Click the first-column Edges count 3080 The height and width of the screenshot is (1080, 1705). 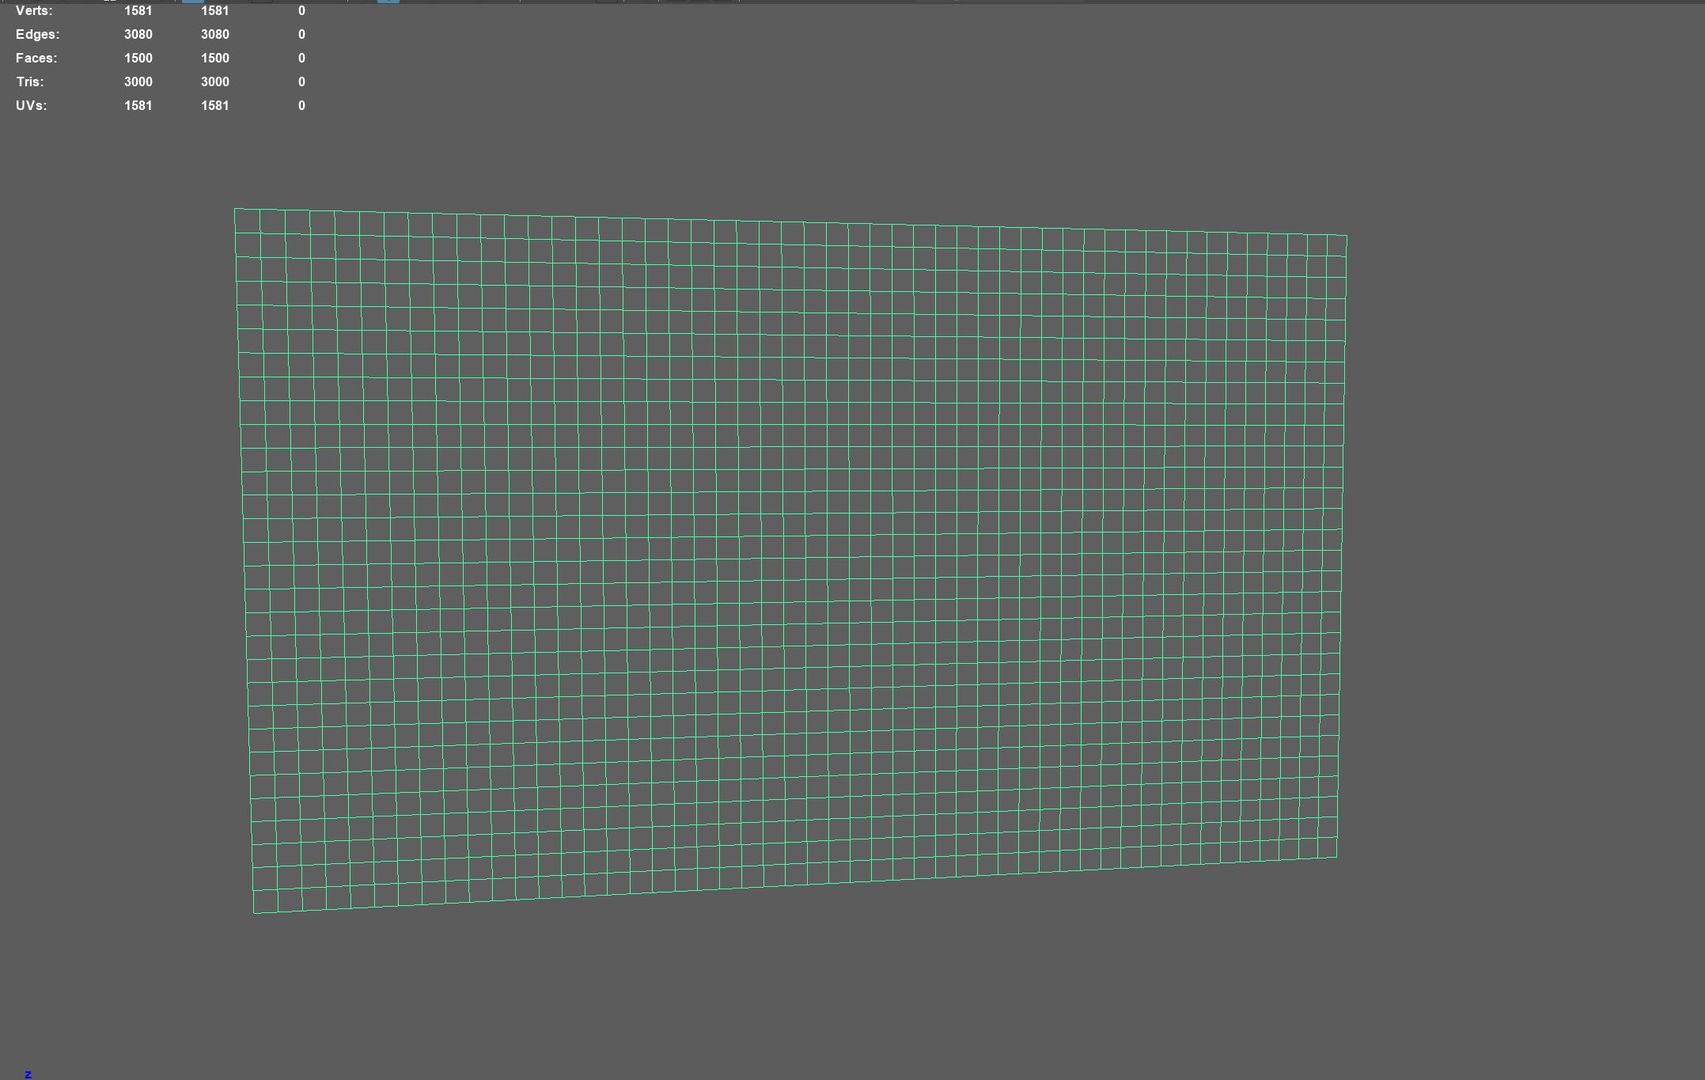click(x=138, y=34)
